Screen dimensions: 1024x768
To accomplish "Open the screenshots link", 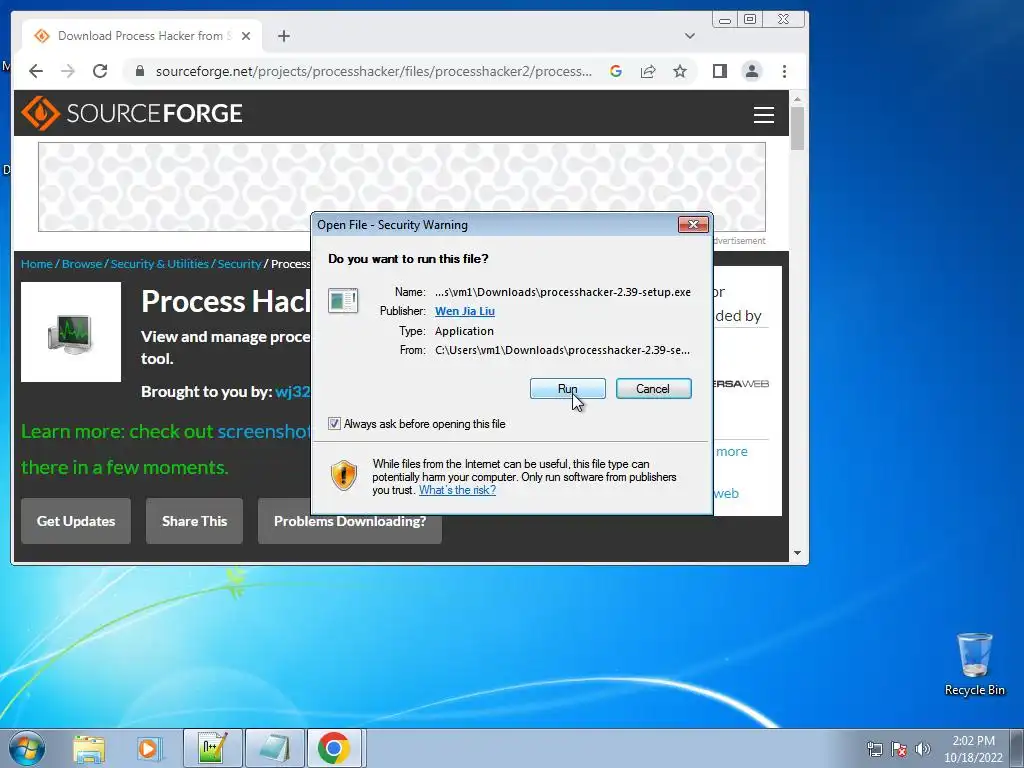I will [264, 432].
